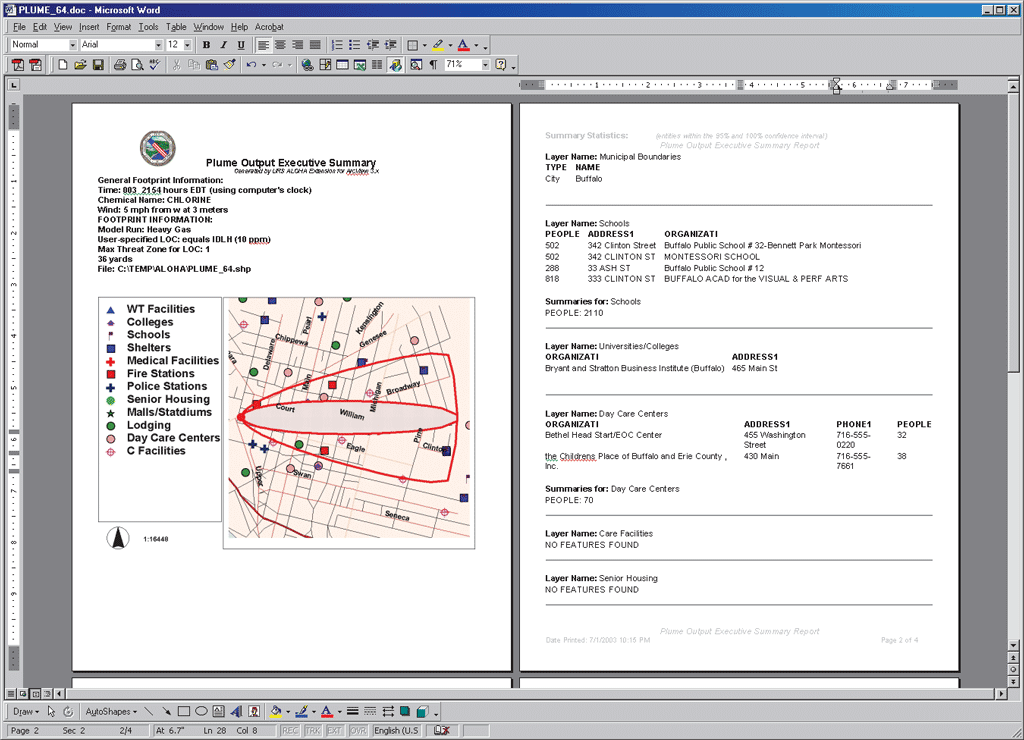
Task: Toggle Show/Hide paragraph marks
Action: (x=433, y=65)
